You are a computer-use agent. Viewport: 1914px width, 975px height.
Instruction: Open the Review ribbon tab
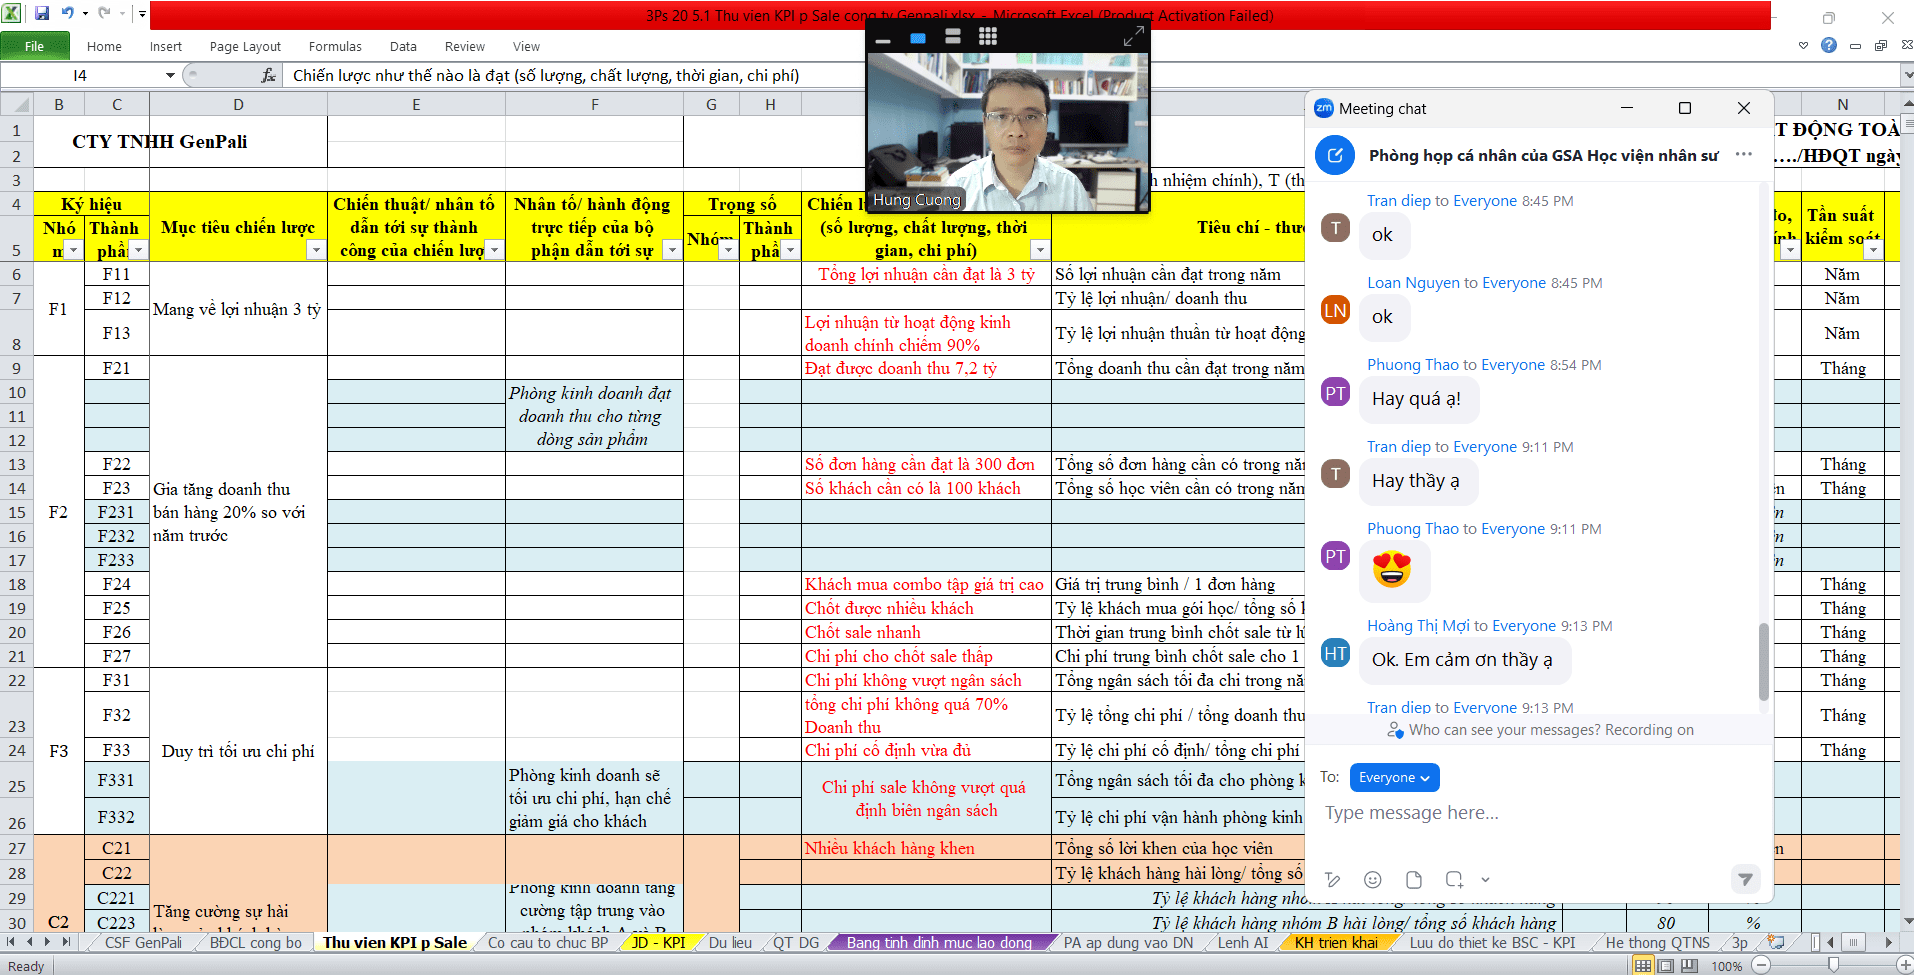(x=465, y=46)
